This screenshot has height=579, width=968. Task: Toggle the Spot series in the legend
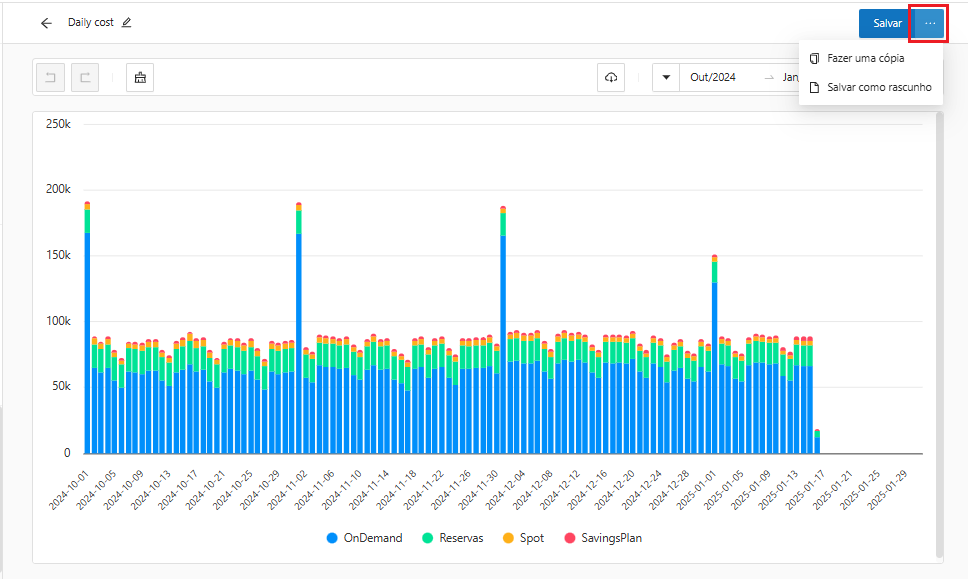(x=522, y=538)
